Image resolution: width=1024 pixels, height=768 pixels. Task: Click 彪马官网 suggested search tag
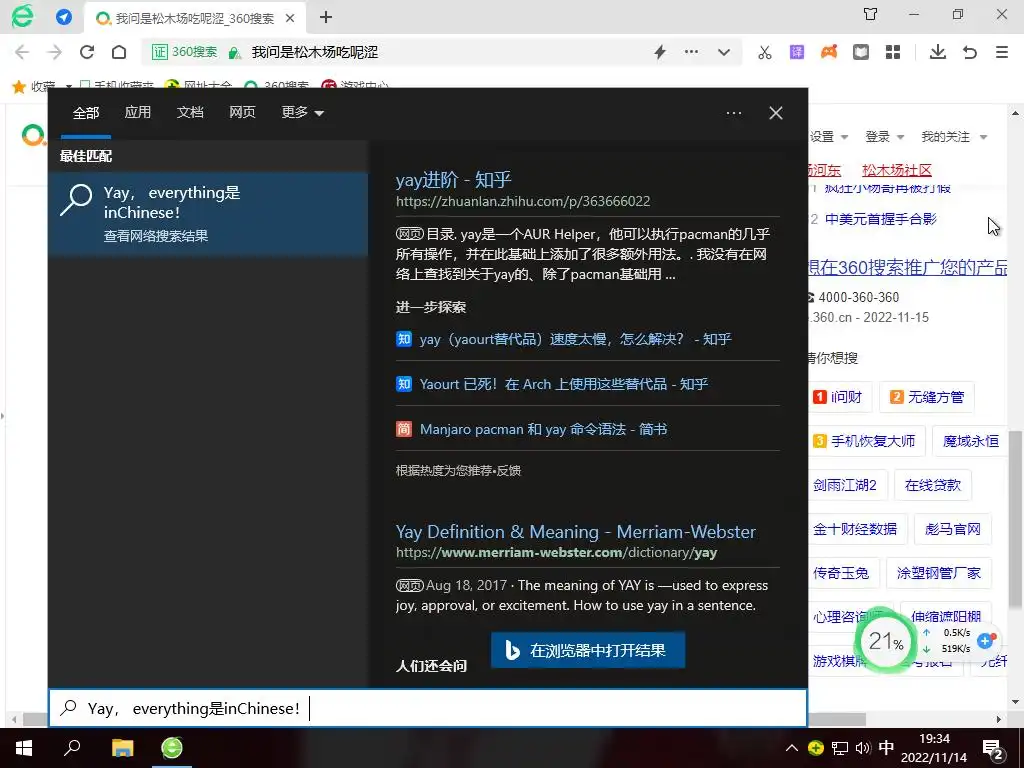coord(953,529)
